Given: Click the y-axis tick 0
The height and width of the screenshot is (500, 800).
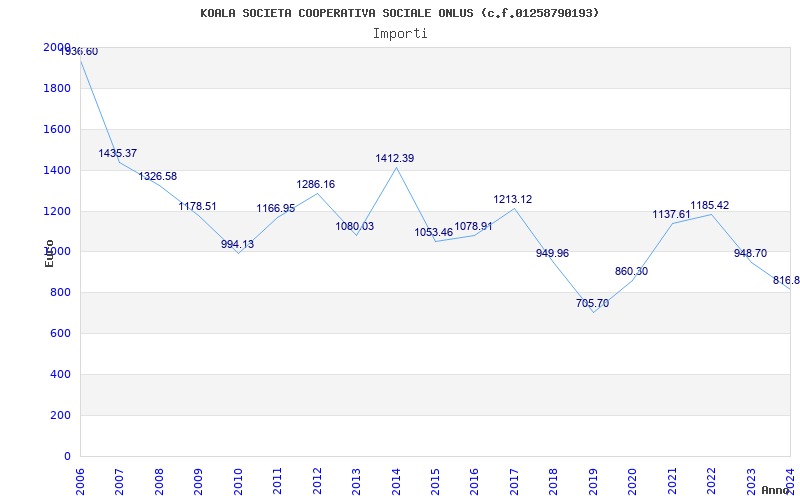Looking at the screenshot, I should click(x=67, y=456).
